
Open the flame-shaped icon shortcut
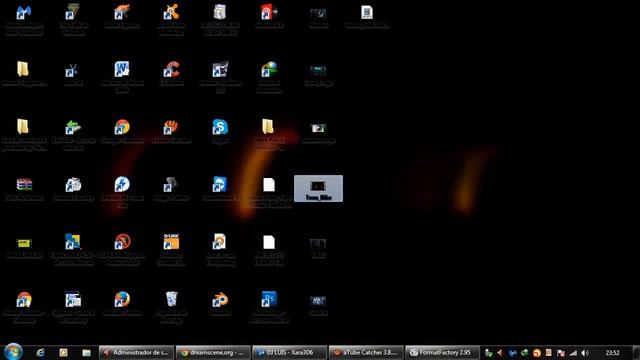tap(122, 13)
